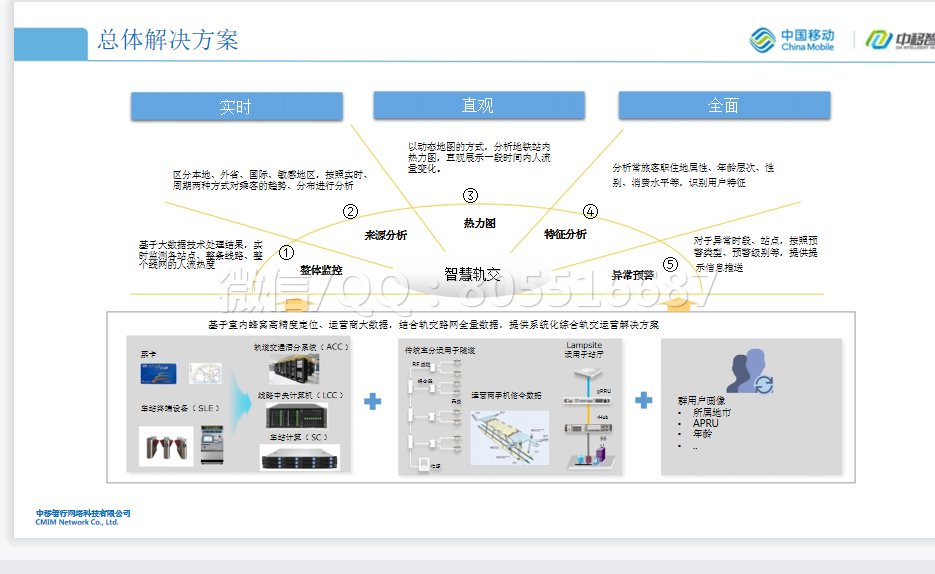The width and height of the screenshot is (935, 574).
Task: Click the plus icon before the user portrait panel
Action: pos(643,400)
